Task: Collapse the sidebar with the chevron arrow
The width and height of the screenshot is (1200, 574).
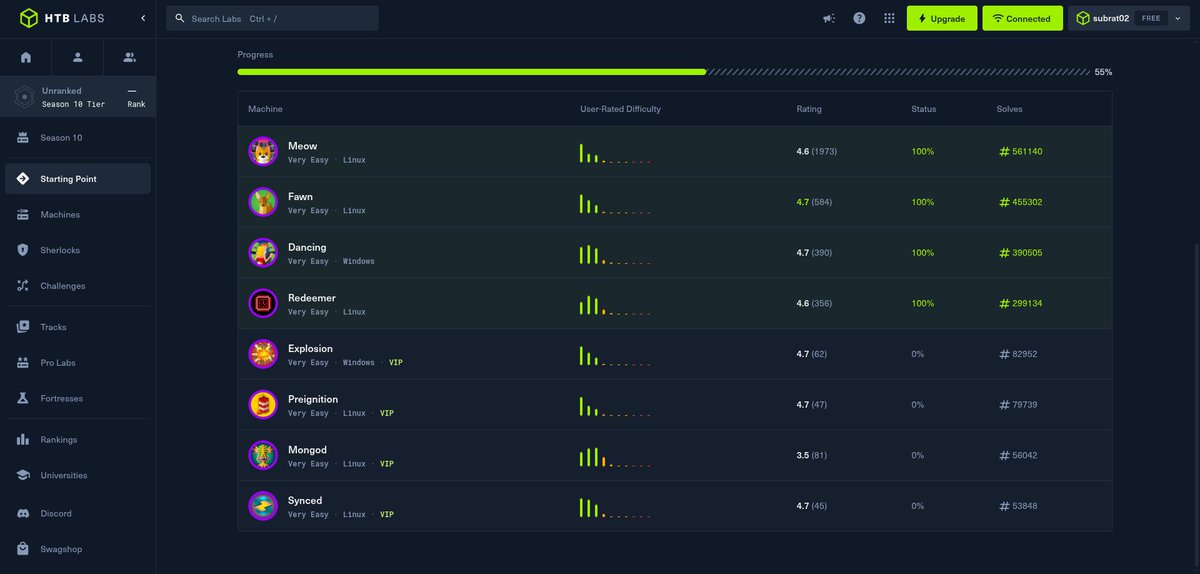Action: coord(142,18)
